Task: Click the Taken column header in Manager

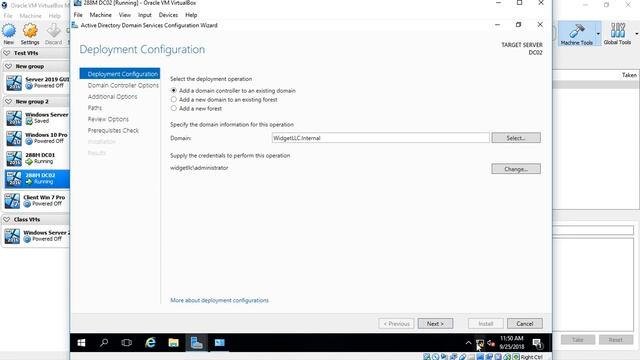Action: pos(629,75)
